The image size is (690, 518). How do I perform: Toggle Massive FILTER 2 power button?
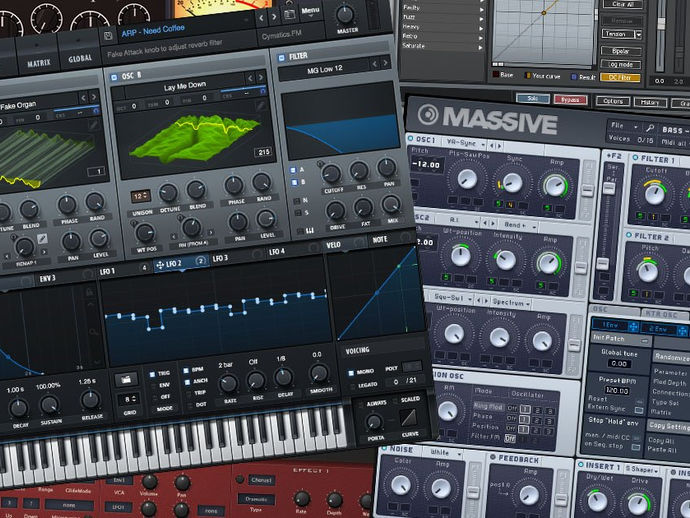coord(628,235)
